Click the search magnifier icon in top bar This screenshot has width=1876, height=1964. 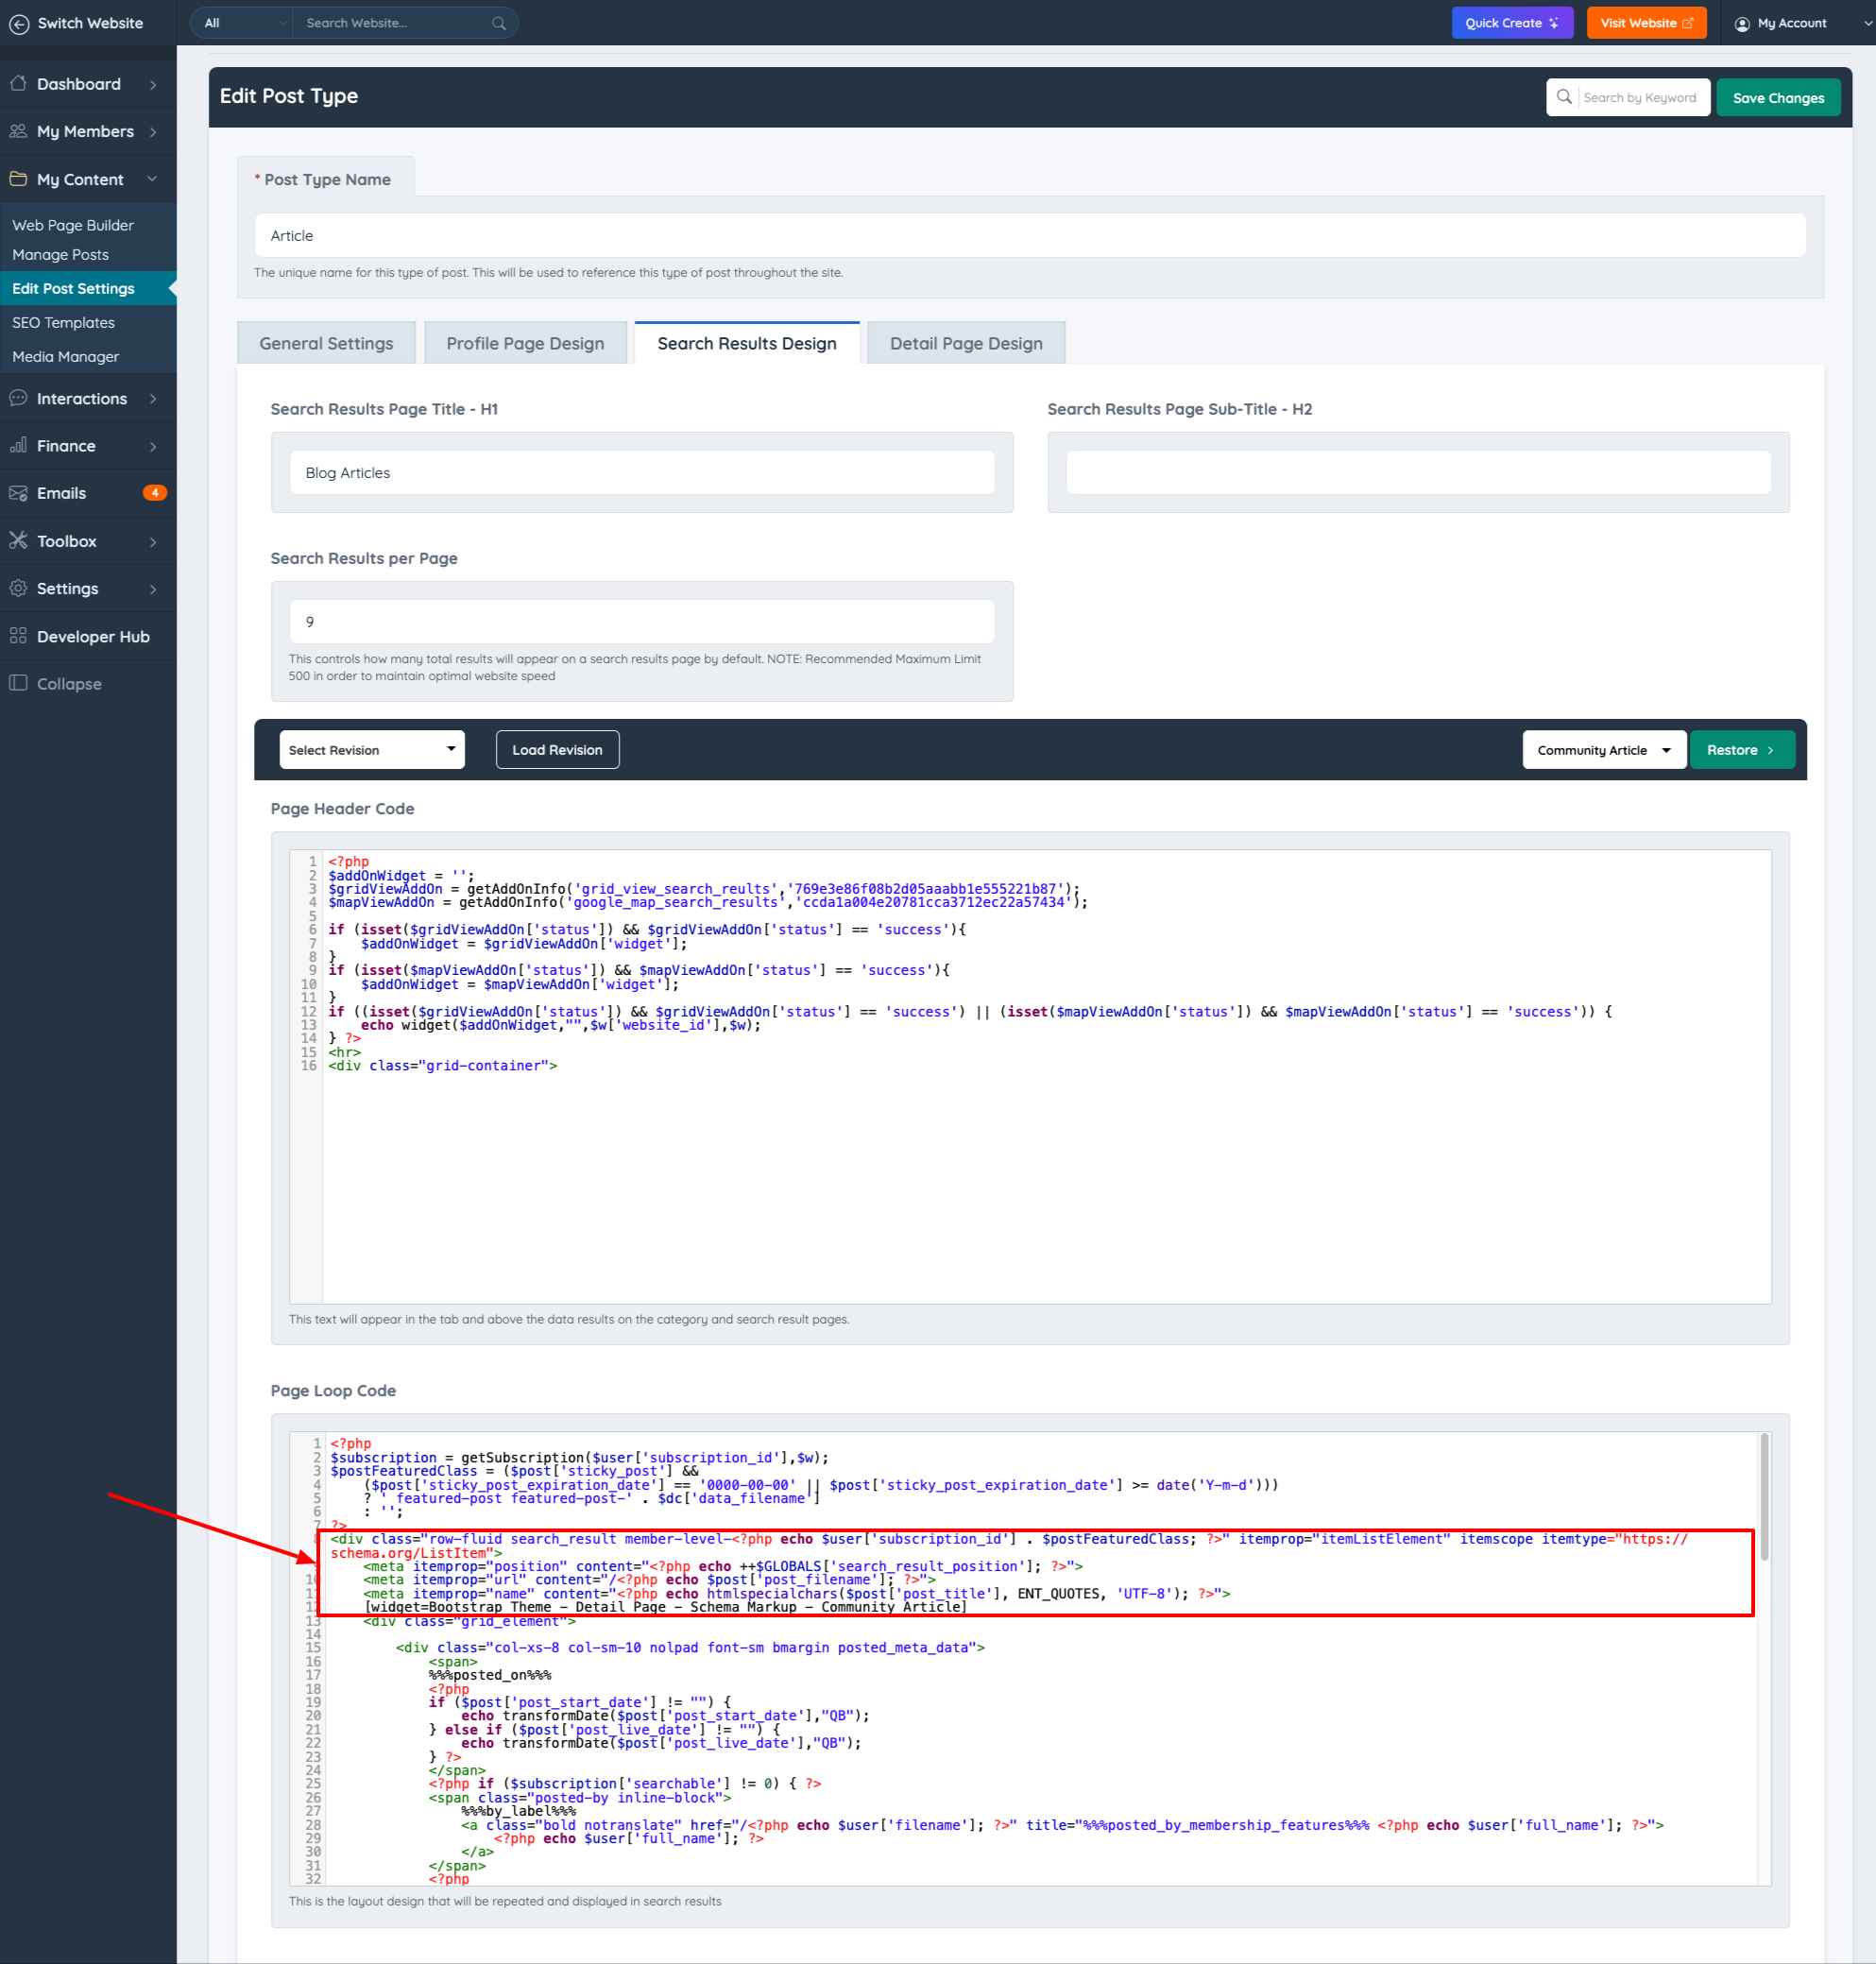(x=499, y=23)
